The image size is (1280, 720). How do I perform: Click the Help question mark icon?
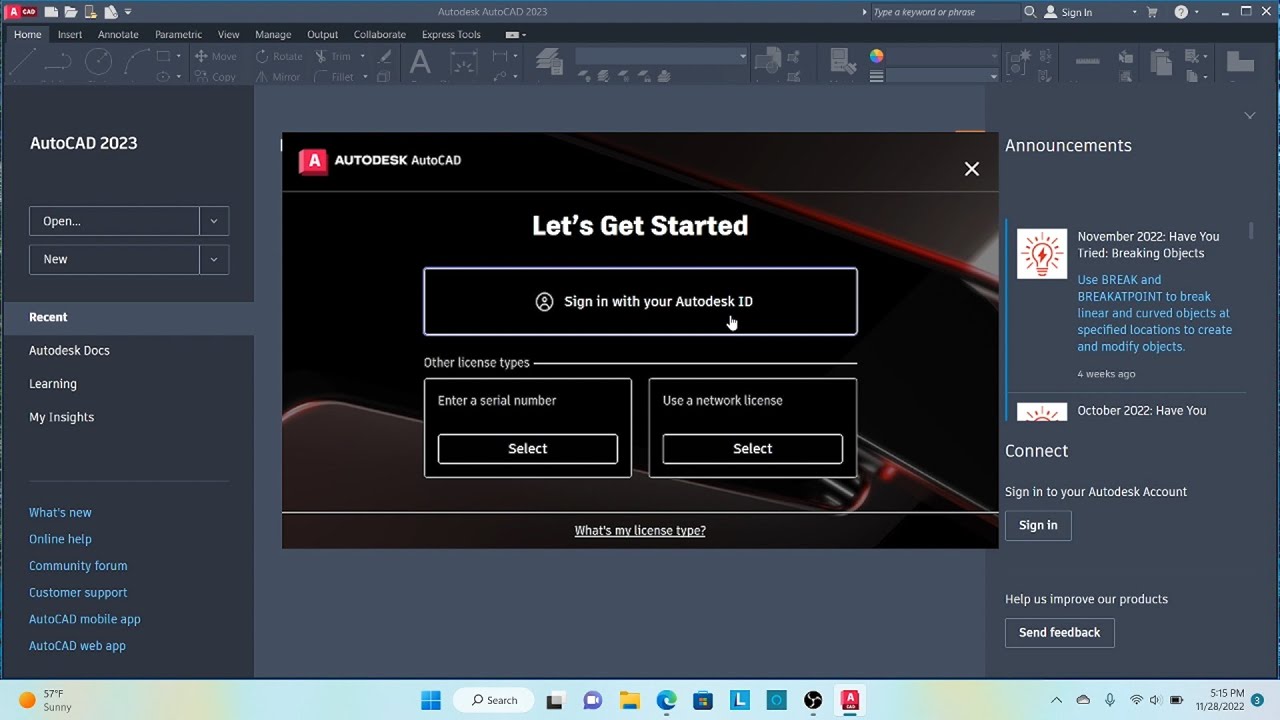coord(1181,12)
